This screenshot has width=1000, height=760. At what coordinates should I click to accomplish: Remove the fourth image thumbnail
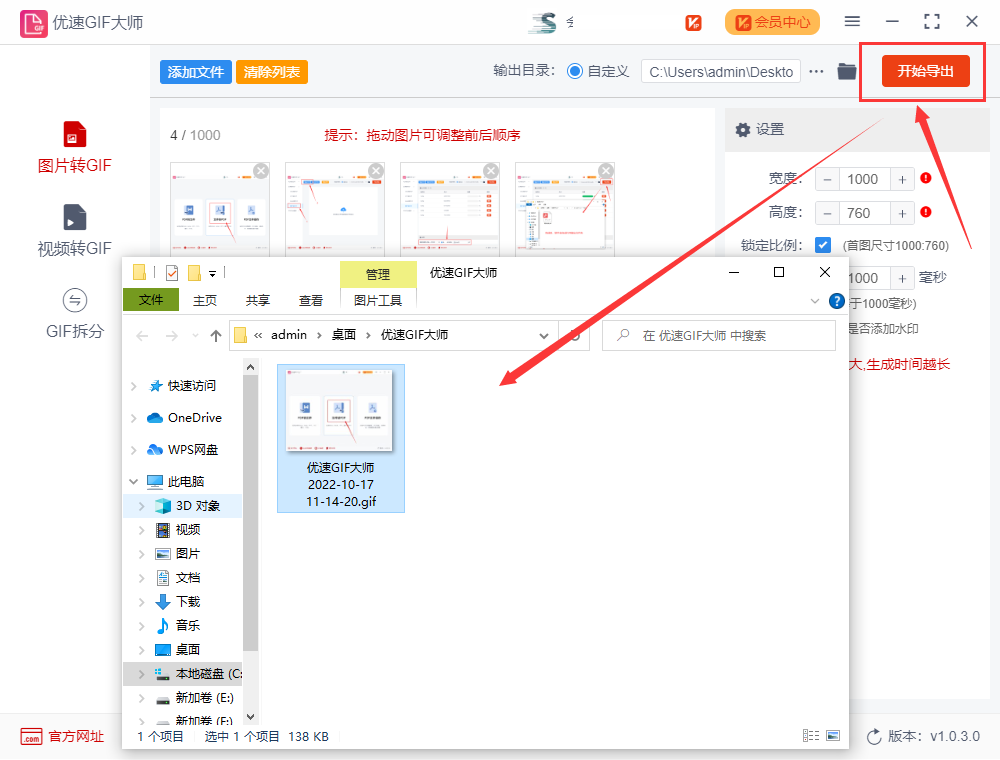click(606, 171)
